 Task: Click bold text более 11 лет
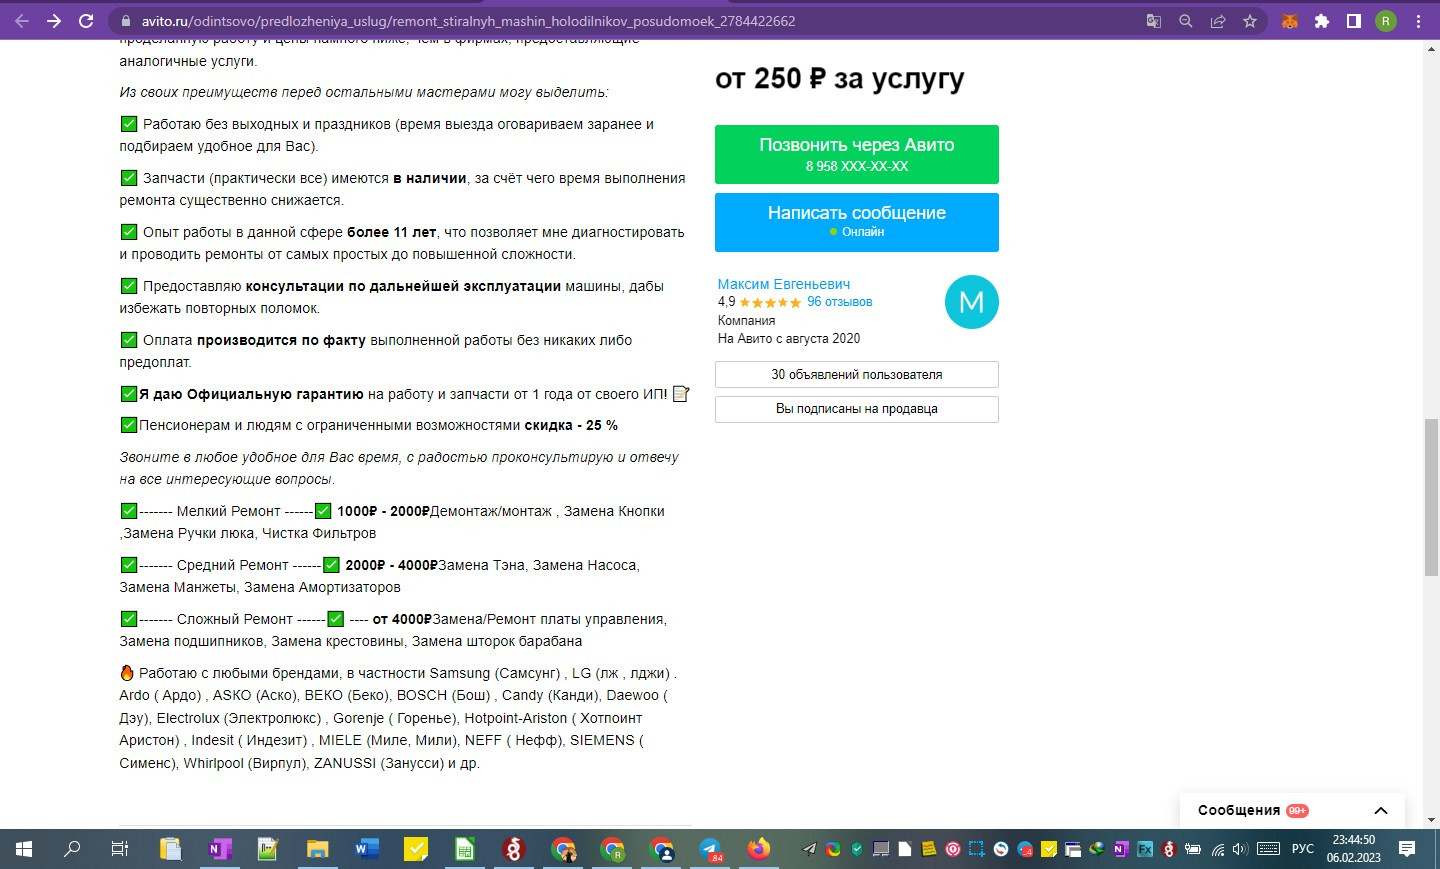pyautogui.click(x=391, y=232)
